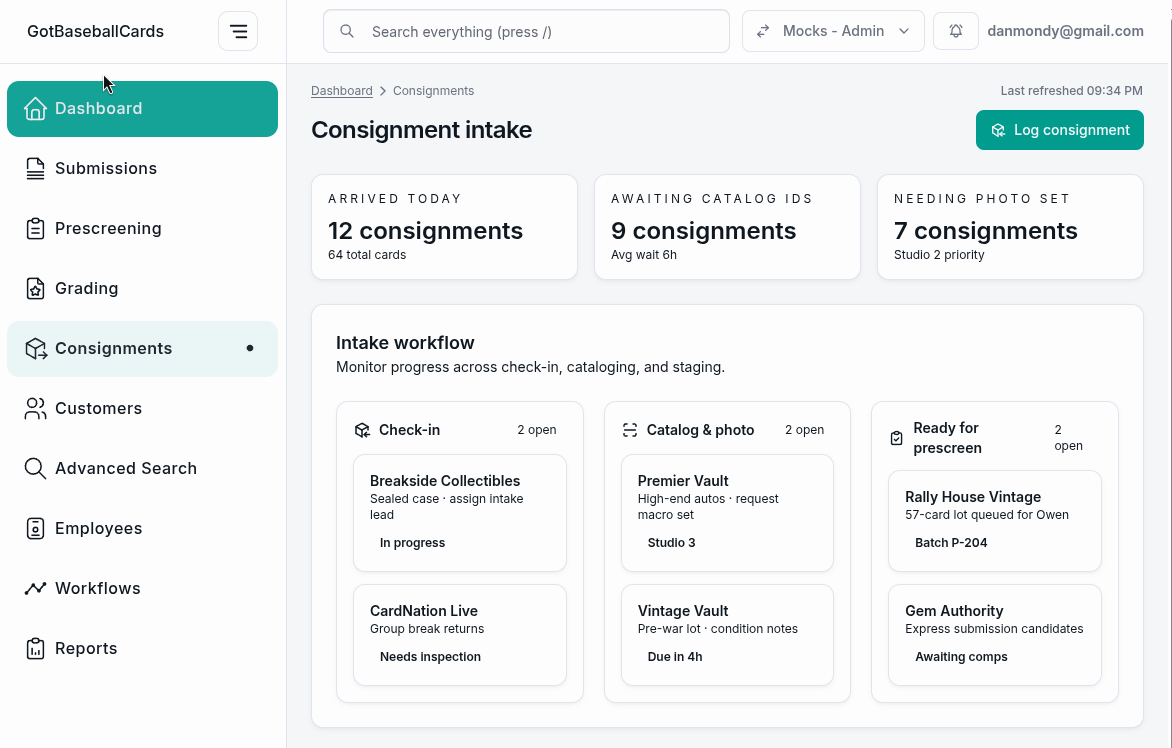Click the search magnifier icon

point(347,31)
